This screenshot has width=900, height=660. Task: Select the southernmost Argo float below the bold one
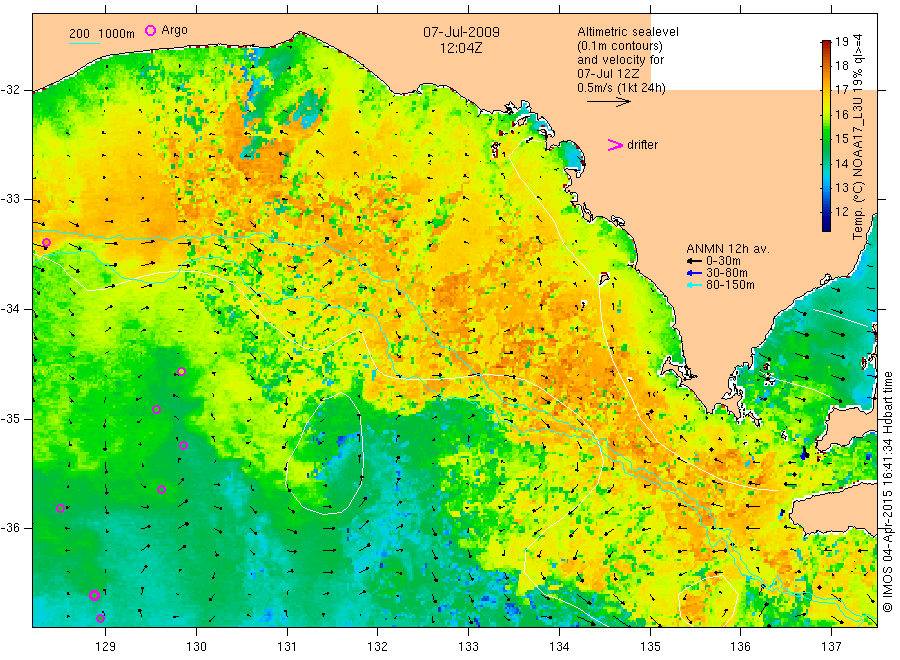point(100,618)
